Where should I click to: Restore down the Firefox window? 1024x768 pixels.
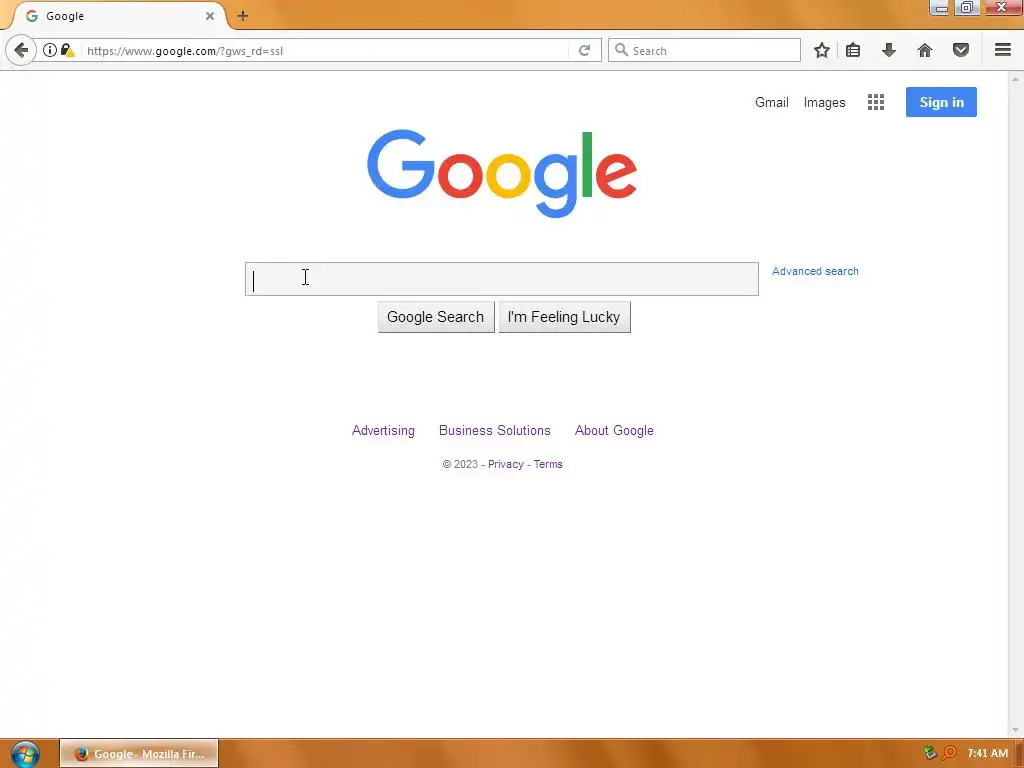pos(967,8)
